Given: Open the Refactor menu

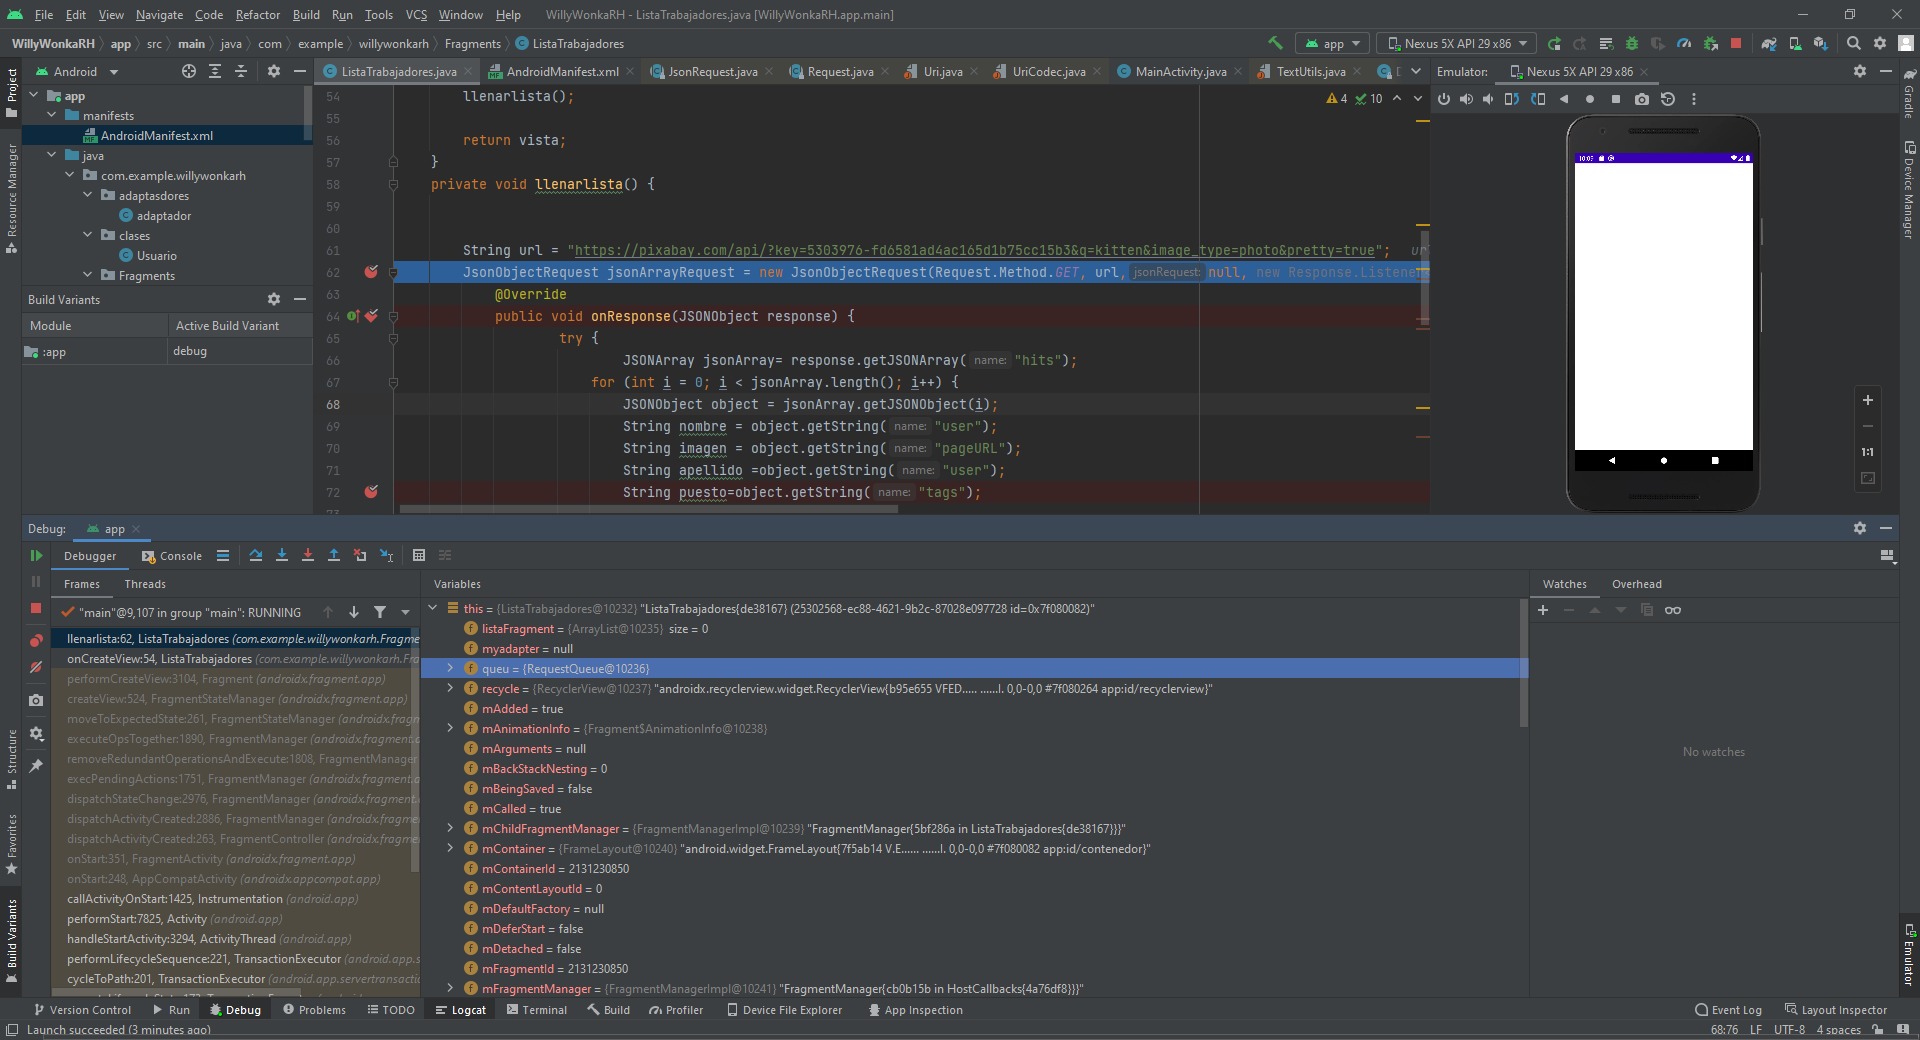Looking at the screenshot, I should point(258,14).
